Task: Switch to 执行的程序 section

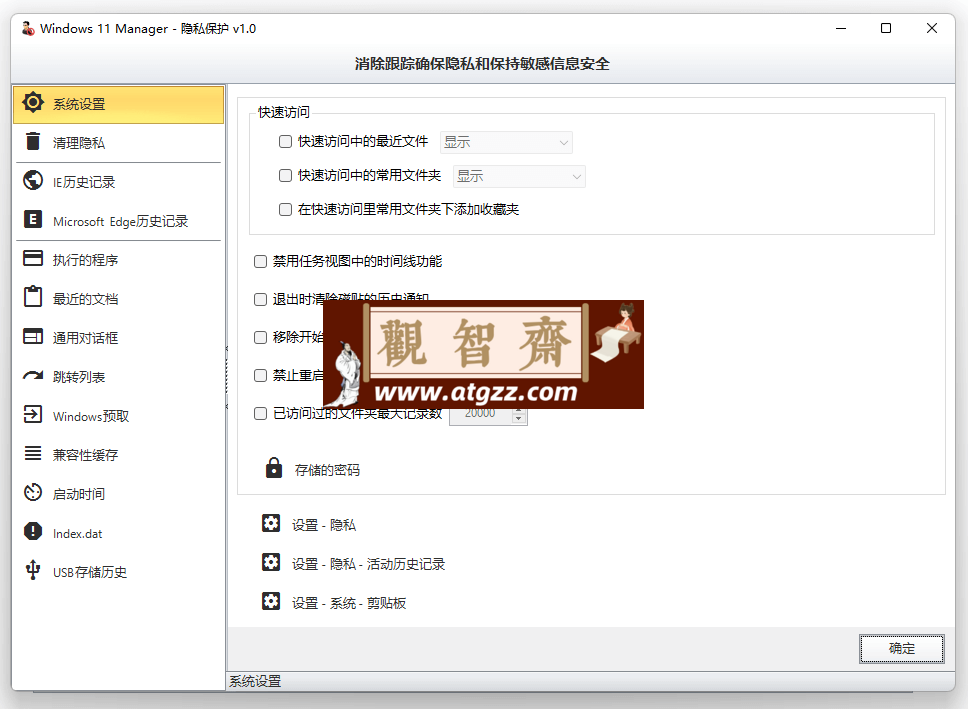Action: point(119,259)
